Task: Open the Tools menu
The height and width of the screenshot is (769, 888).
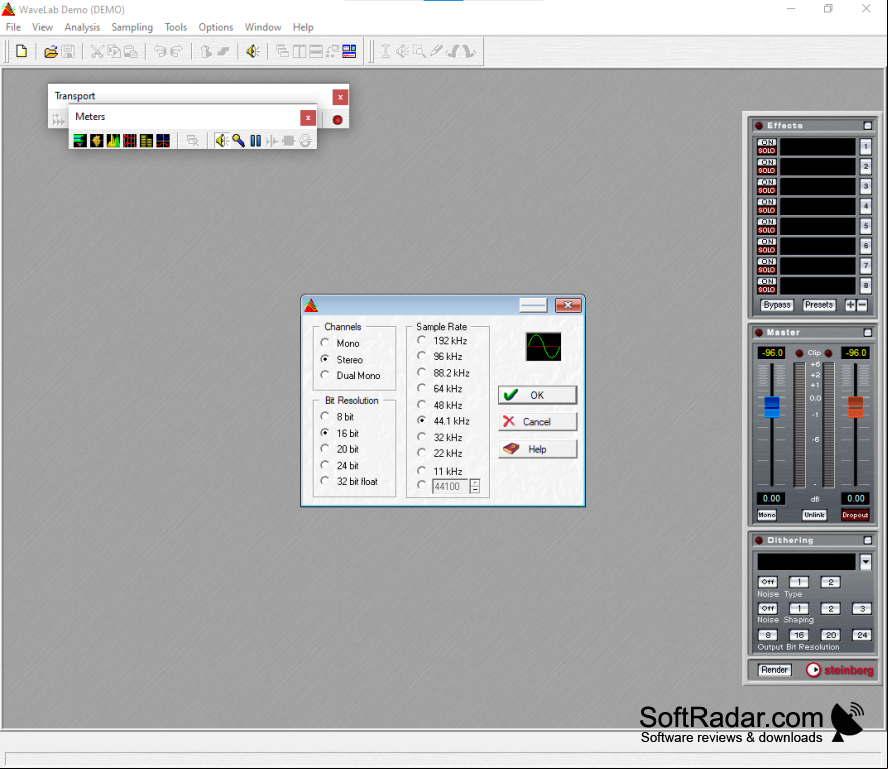Action: point(176,27)
